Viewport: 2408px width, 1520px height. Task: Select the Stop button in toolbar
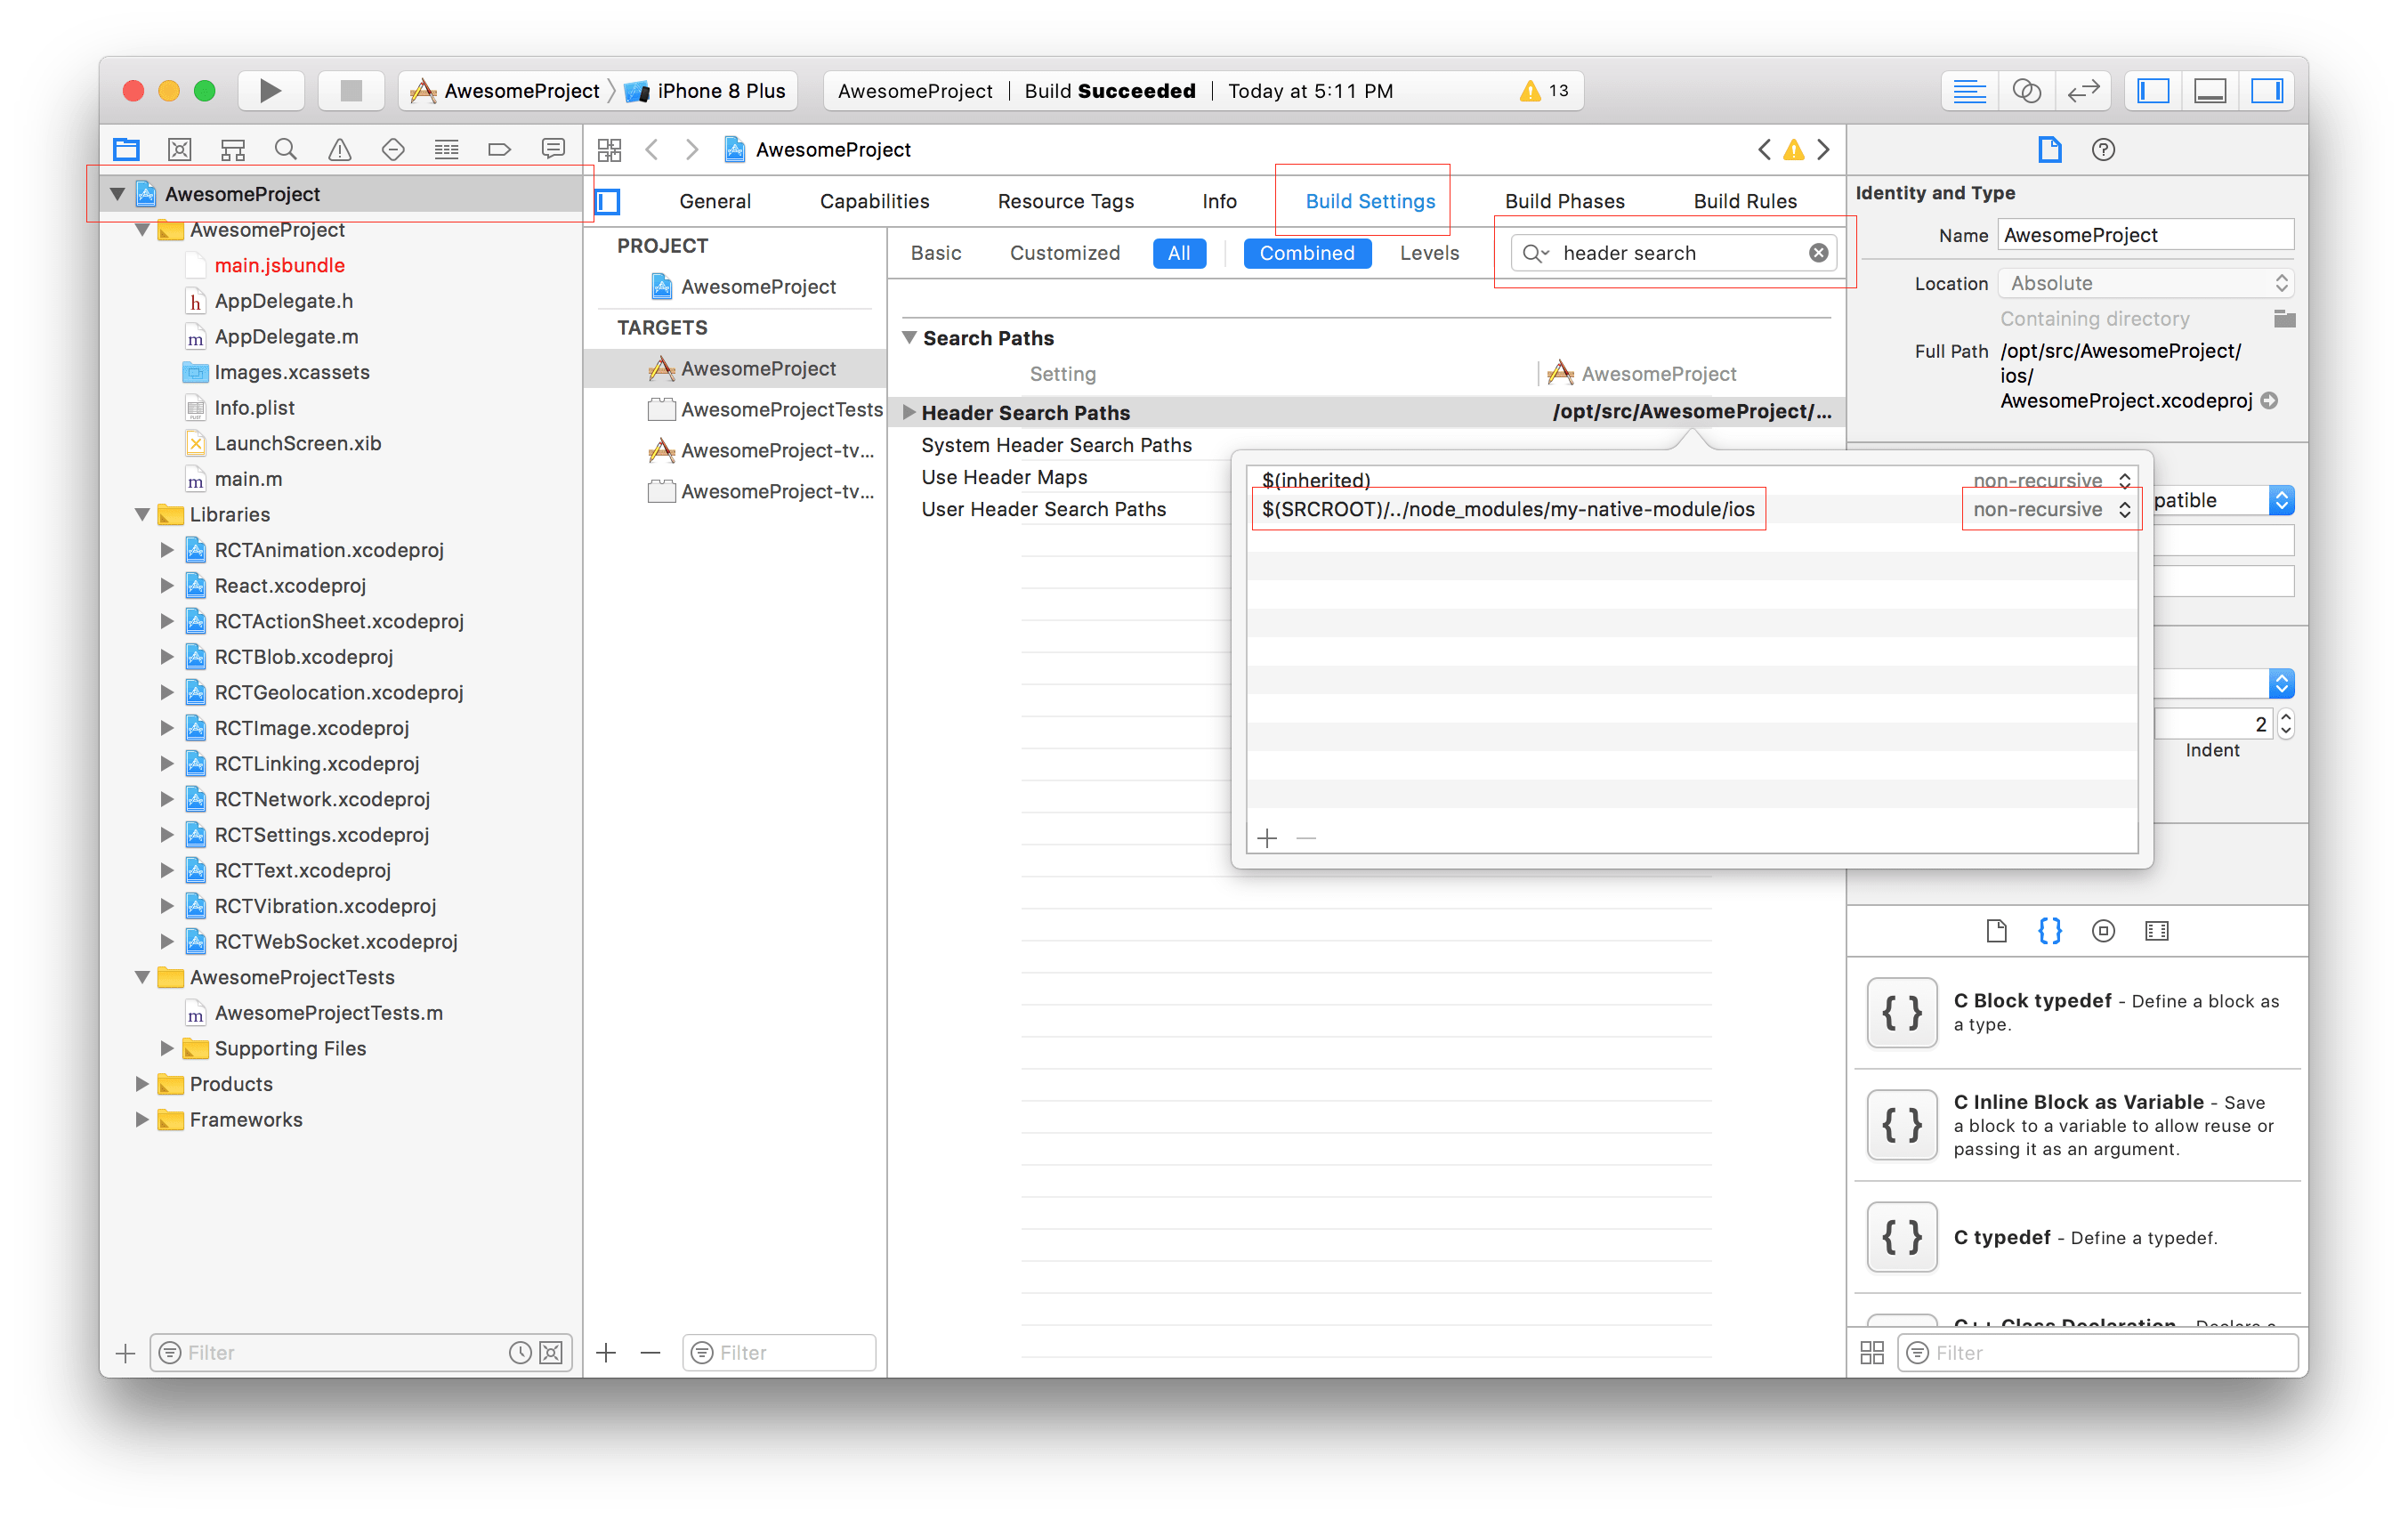pyautogui.click(x=347, y=89)
